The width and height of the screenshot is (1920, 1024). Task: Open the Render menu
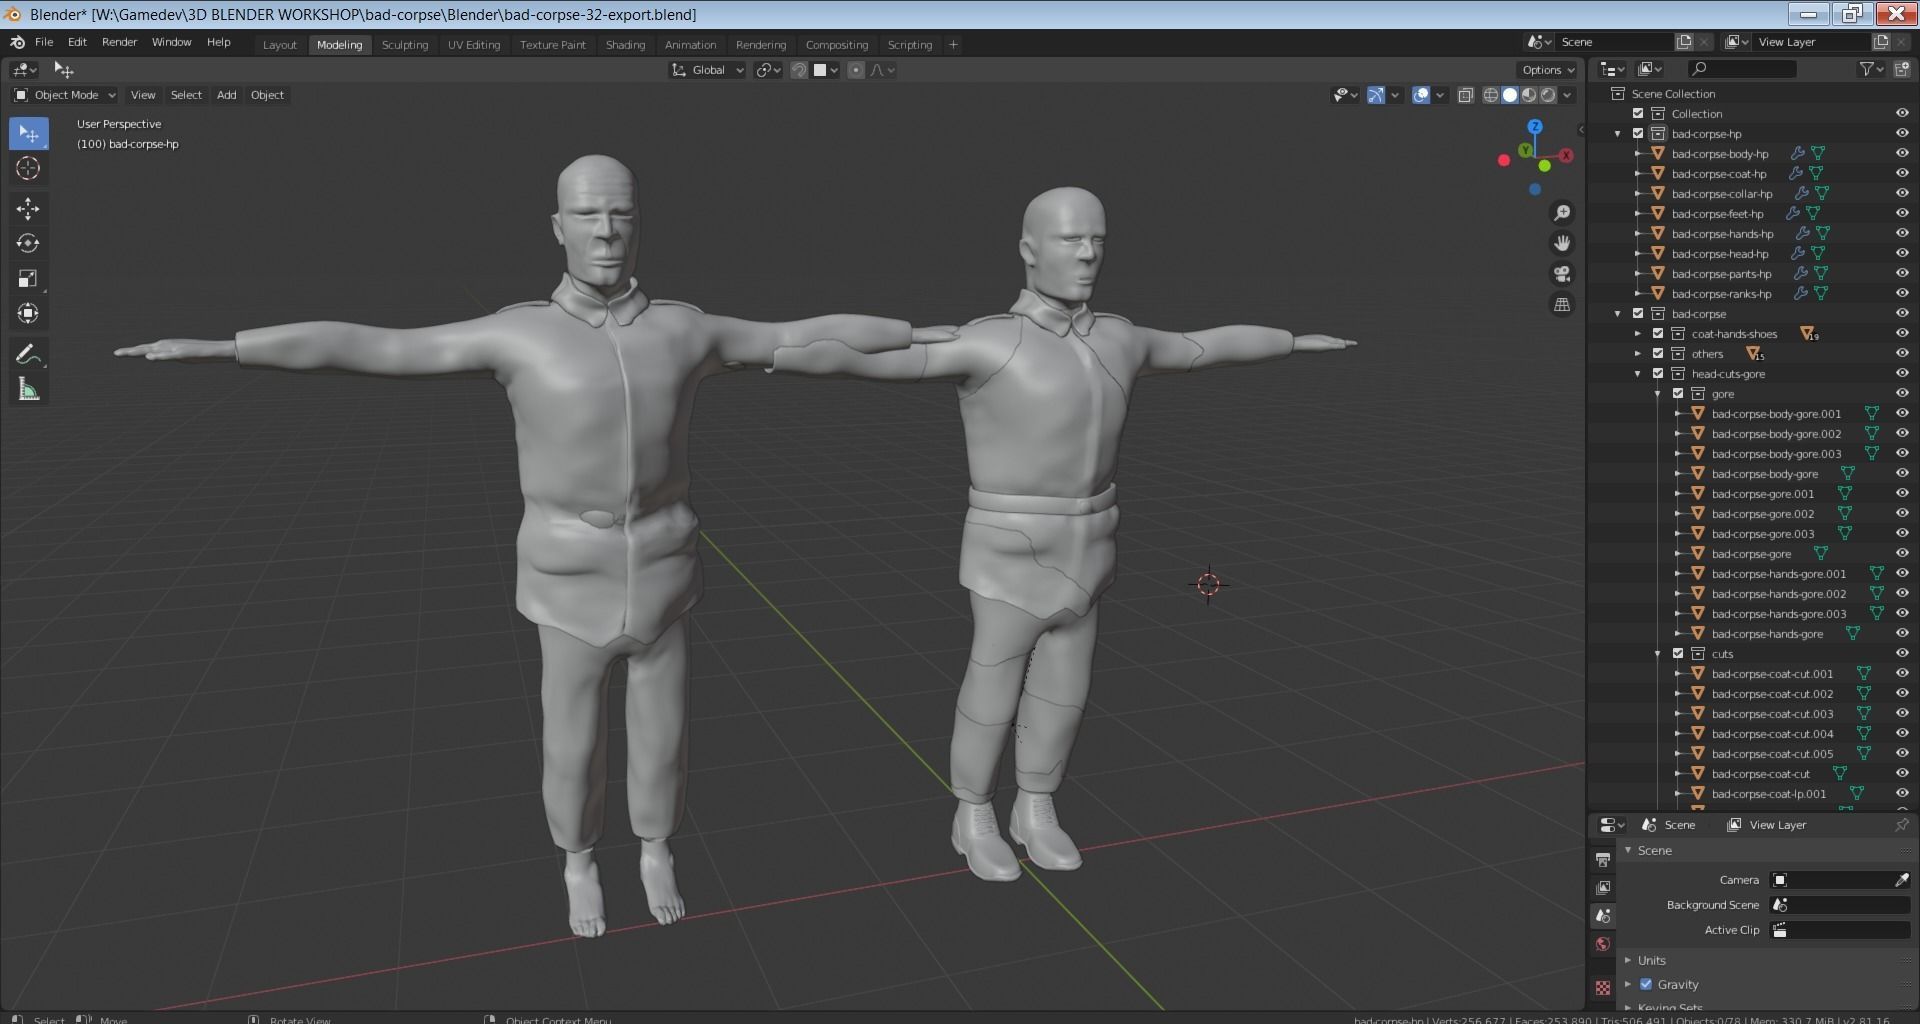point(119,42)
